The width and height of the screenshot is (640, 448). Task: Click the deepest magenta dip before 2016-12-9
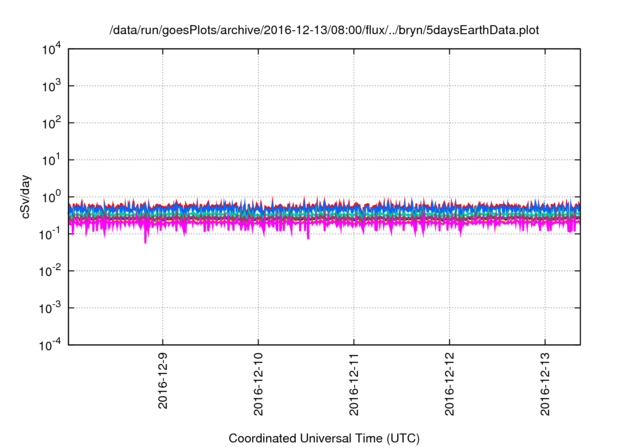point(145,239)
